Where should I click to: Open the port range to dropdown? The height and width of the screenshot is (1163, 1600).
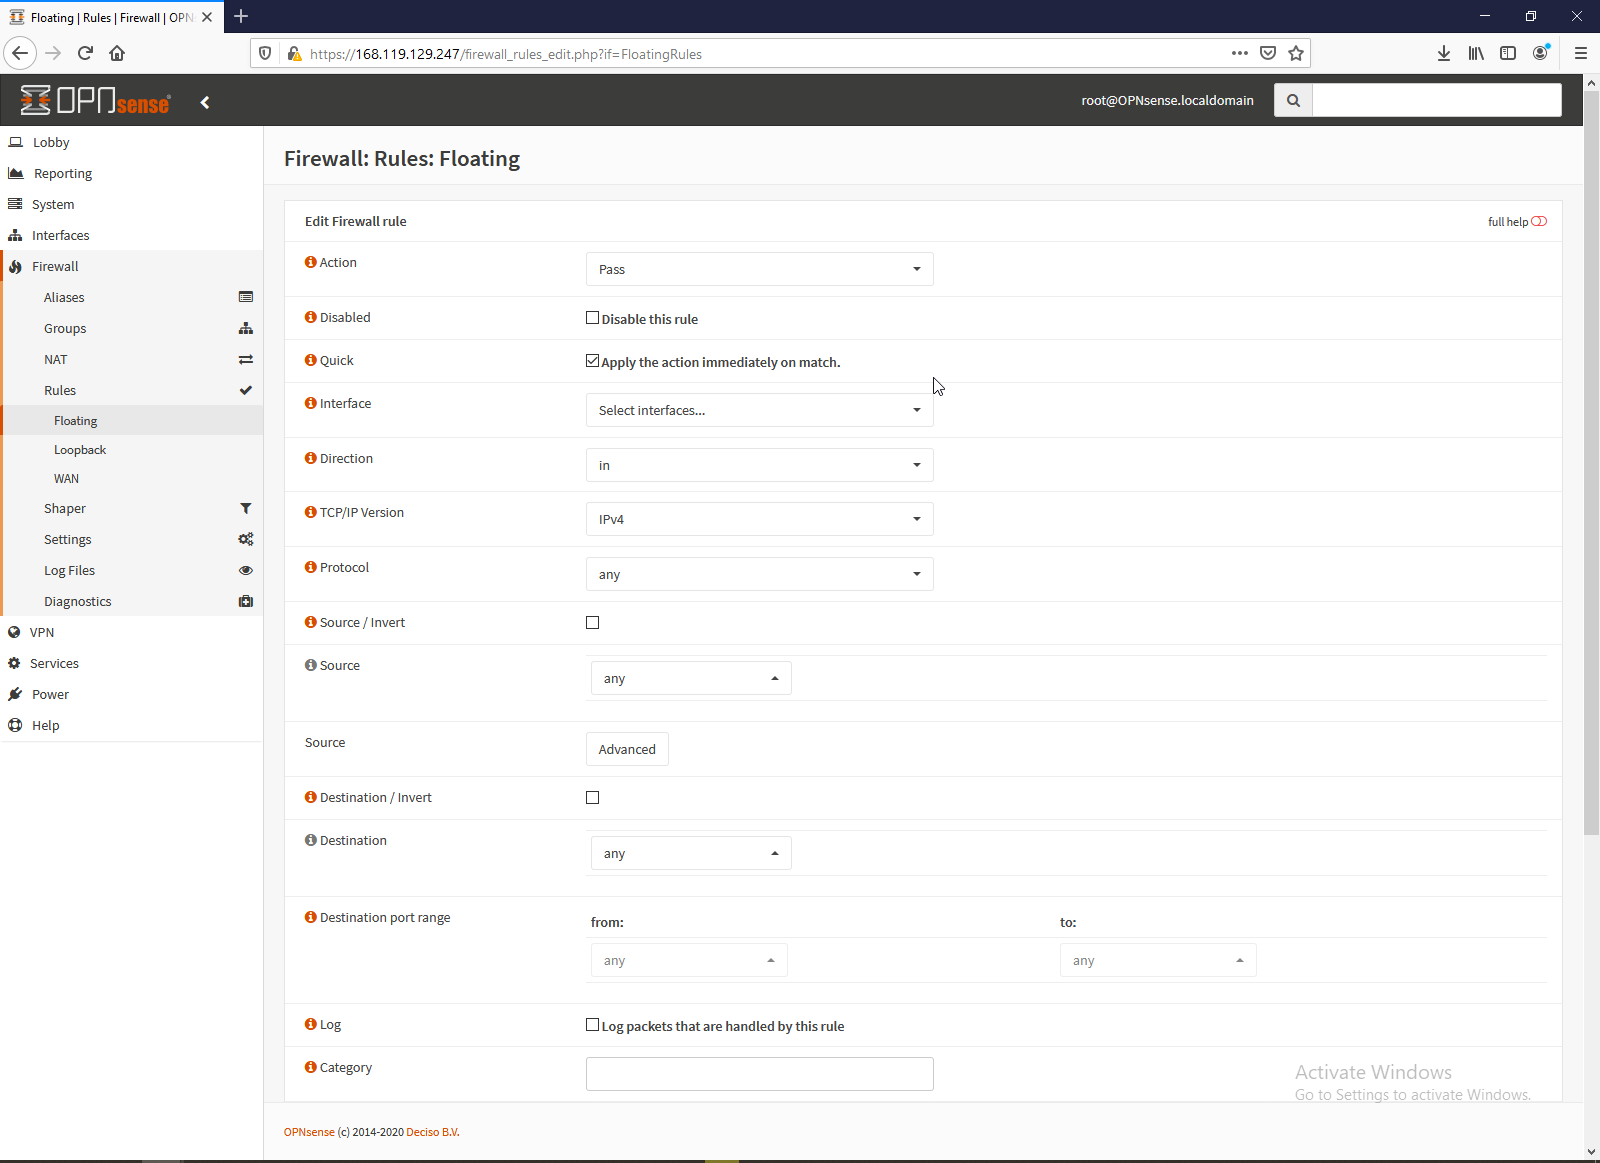(1158, 960)
